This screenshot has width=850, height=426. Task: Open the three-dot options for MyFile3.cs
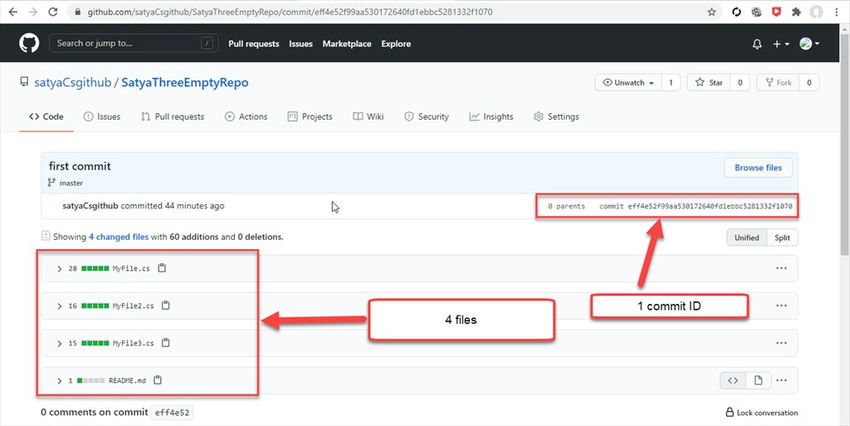point(781,343)
